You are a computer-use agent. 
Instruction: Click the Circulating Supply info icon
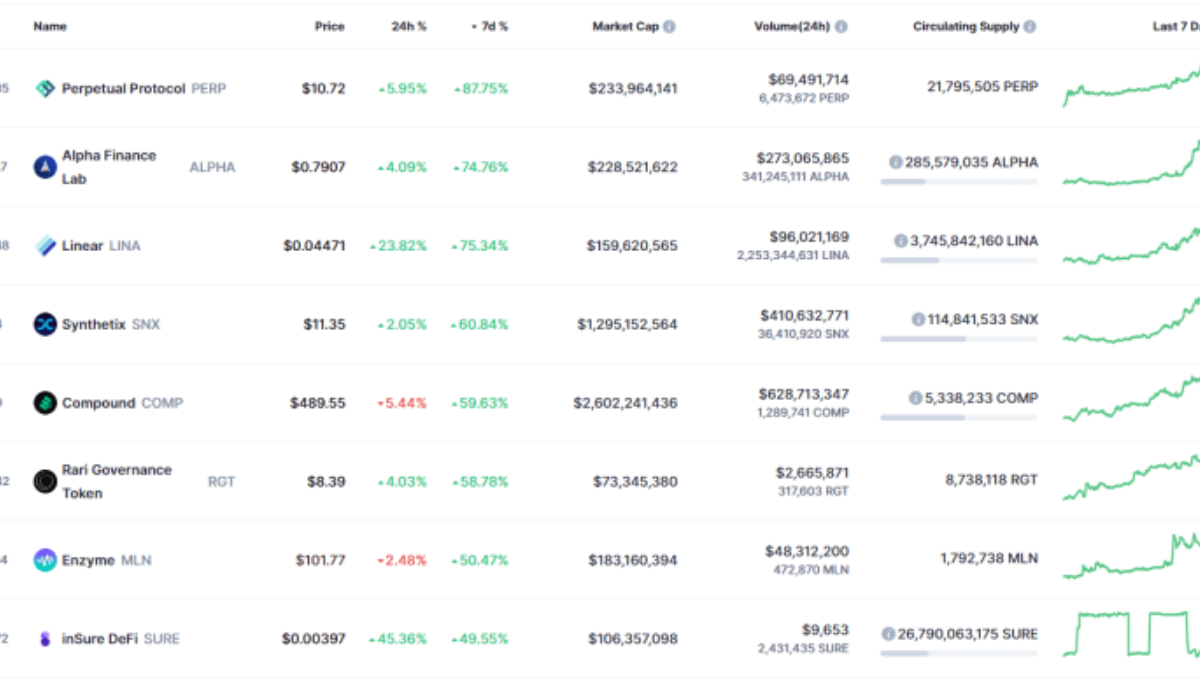tap(1030, 27)
